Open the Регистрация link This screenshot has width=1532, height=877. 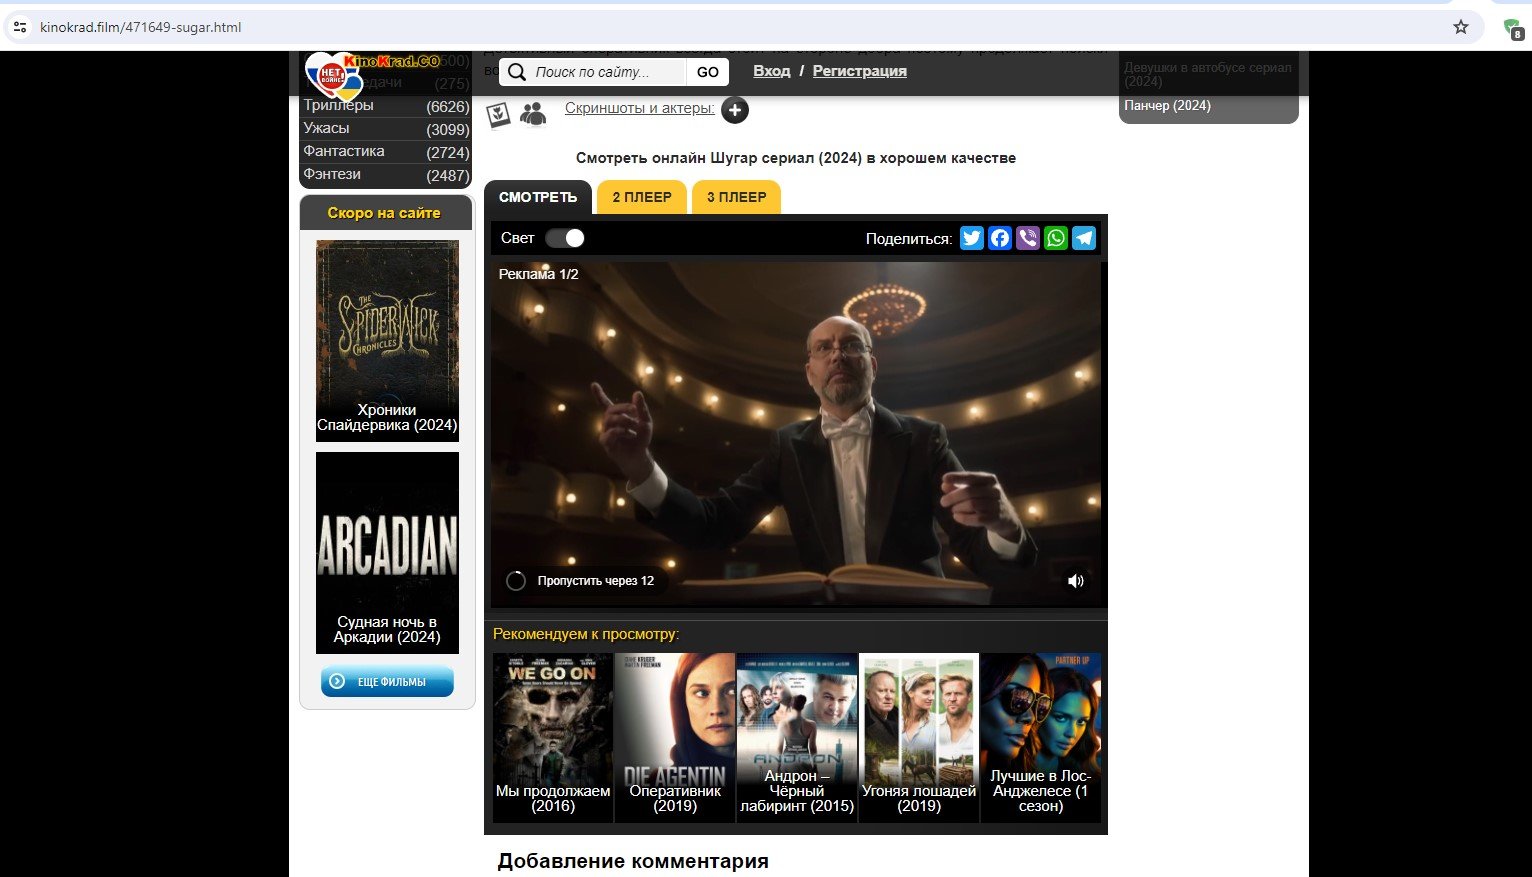859,71
